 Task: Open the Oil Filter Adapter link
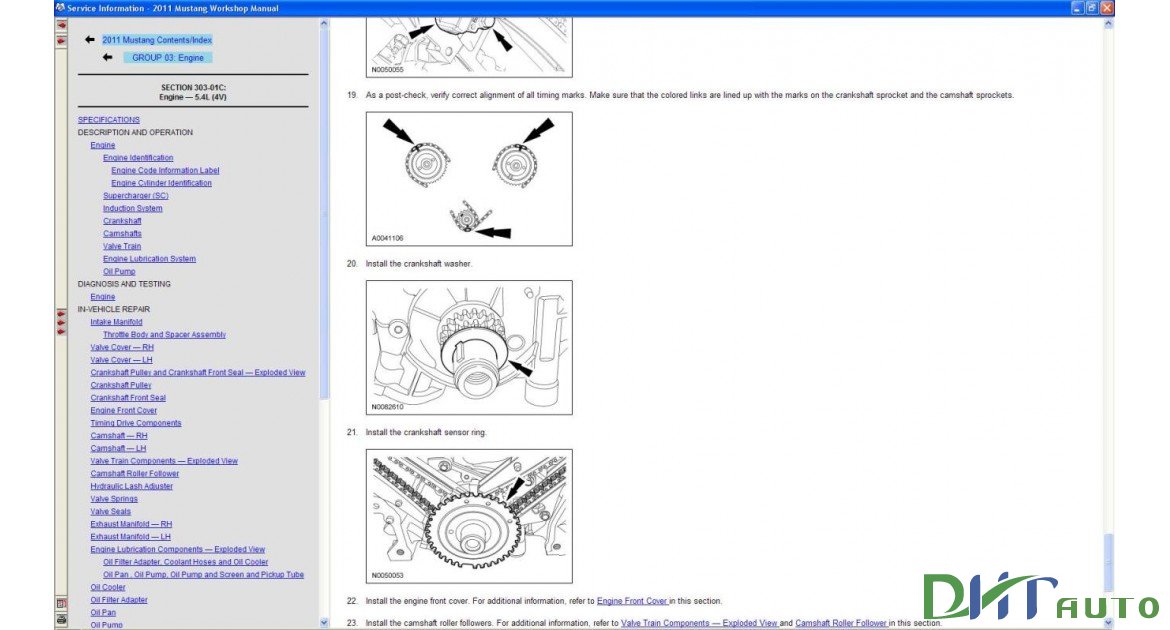(x=119, y=601)
